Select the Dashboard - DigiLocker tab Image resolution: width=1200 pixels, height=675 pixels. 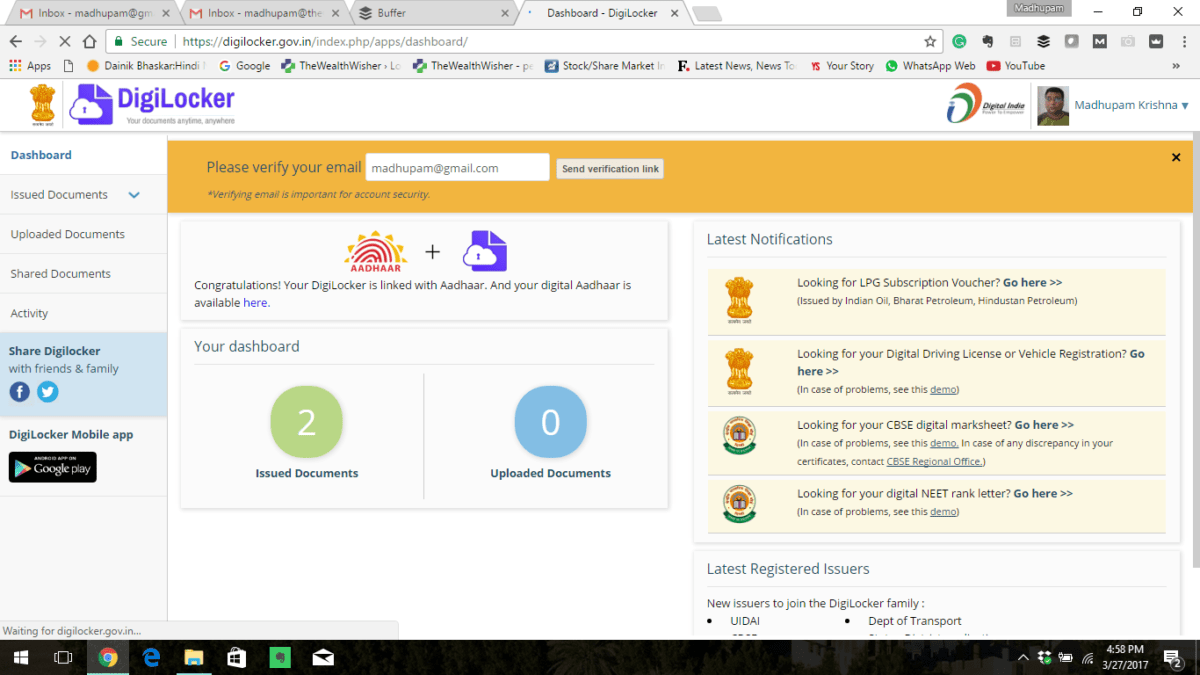click(x=603, y=13)
